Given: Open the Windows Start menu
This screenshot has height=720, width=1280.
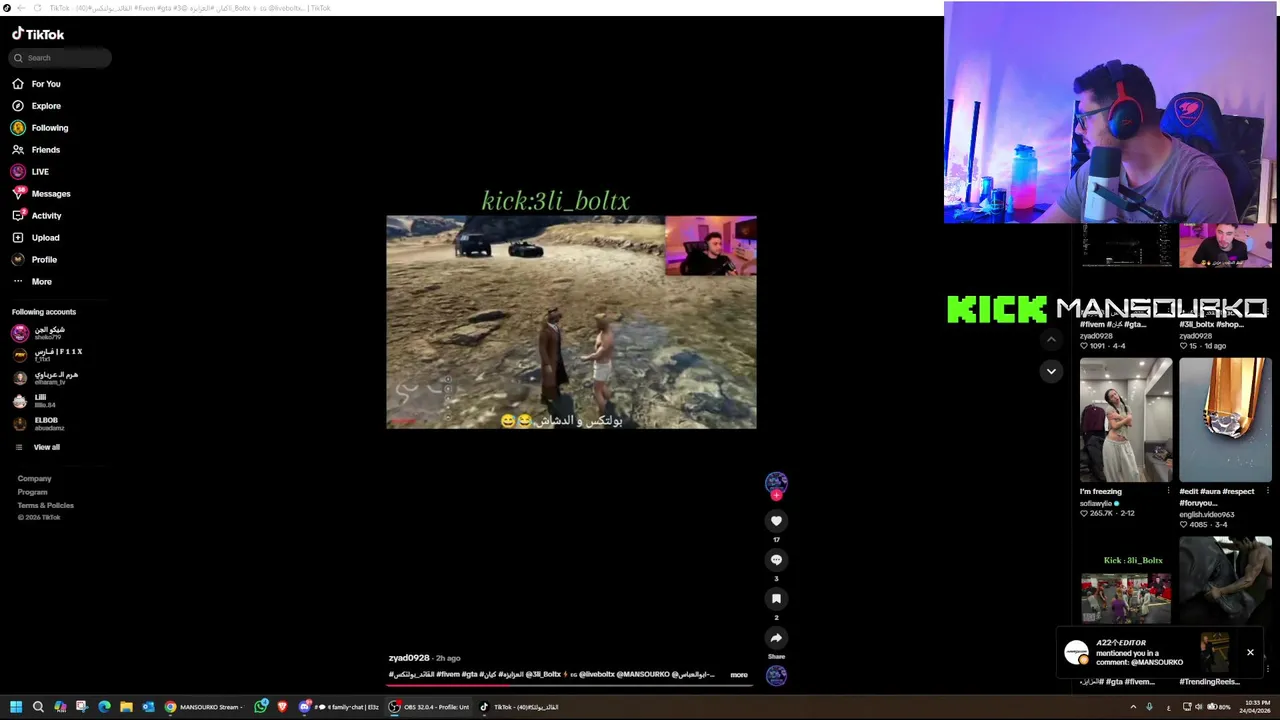Looking at the screenshot, I should coord(16,707).
